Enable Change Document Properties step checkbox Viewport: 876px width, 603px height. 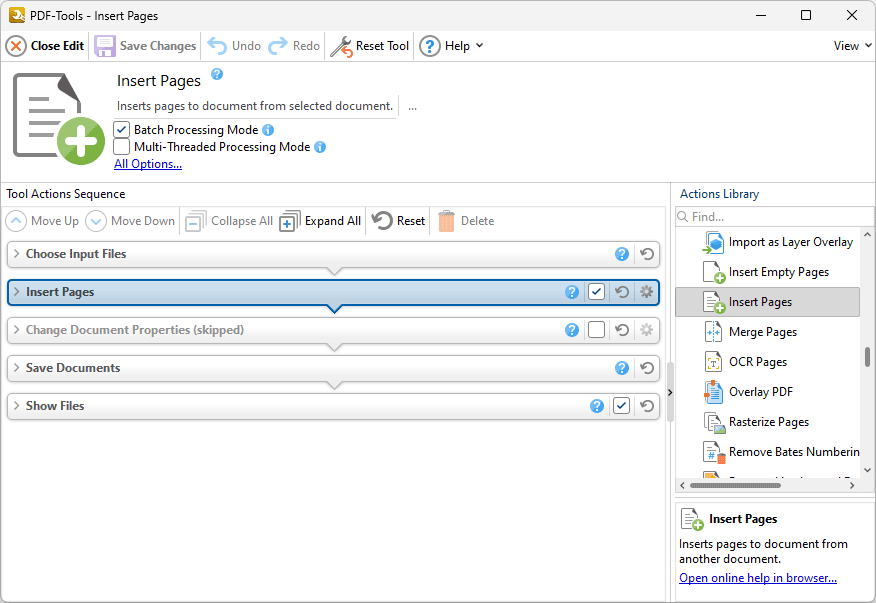597,330
